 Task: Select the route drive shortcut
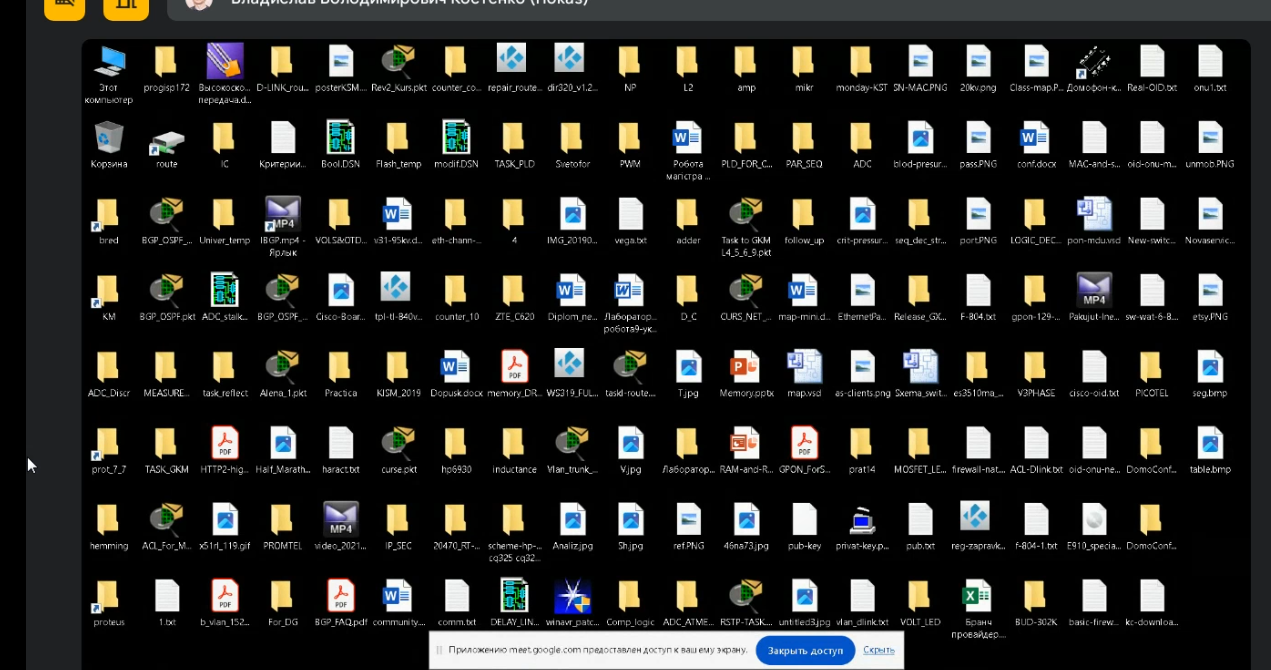167,144
